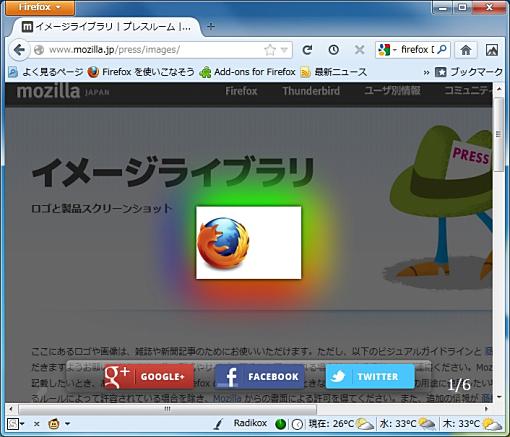Close the add-on bar with x
The image size is (510, 437).
(37, 424)
